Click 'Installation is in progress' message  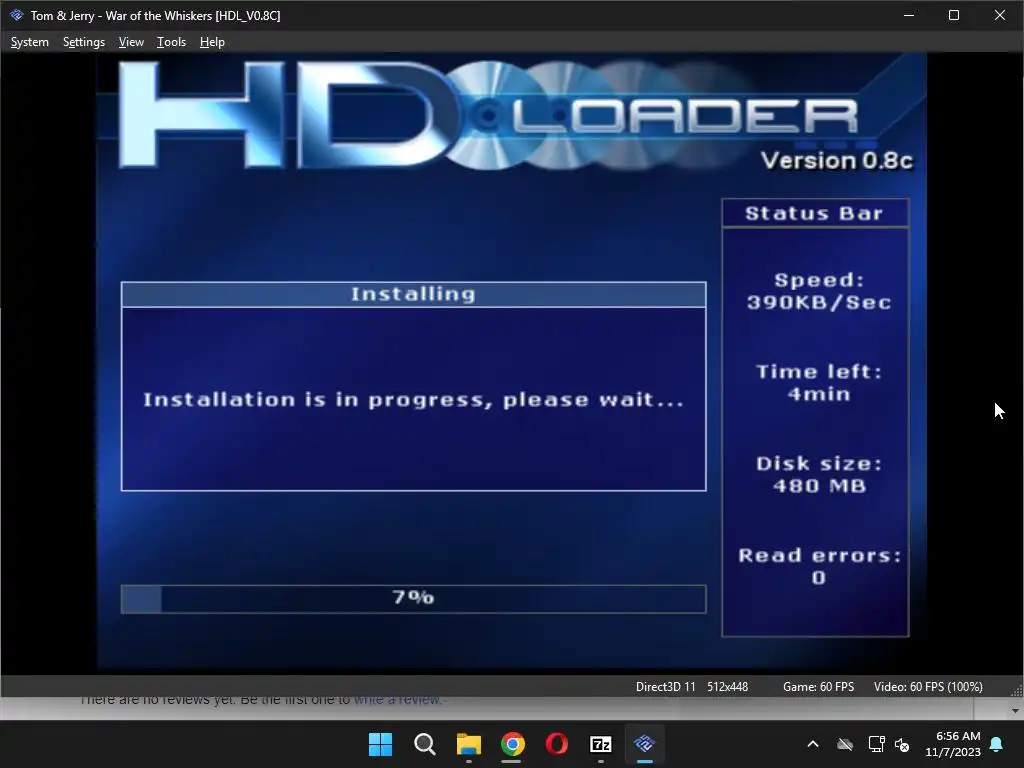point(413,400)
